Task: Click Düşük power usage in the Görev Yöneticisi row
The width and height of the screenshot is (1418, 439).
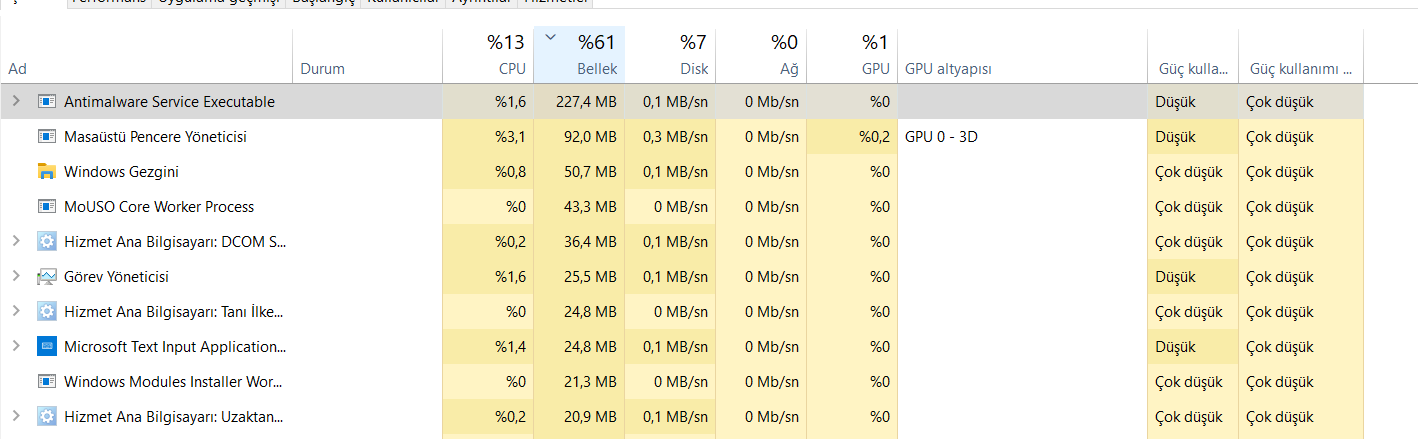Action: pos(1175,277)
